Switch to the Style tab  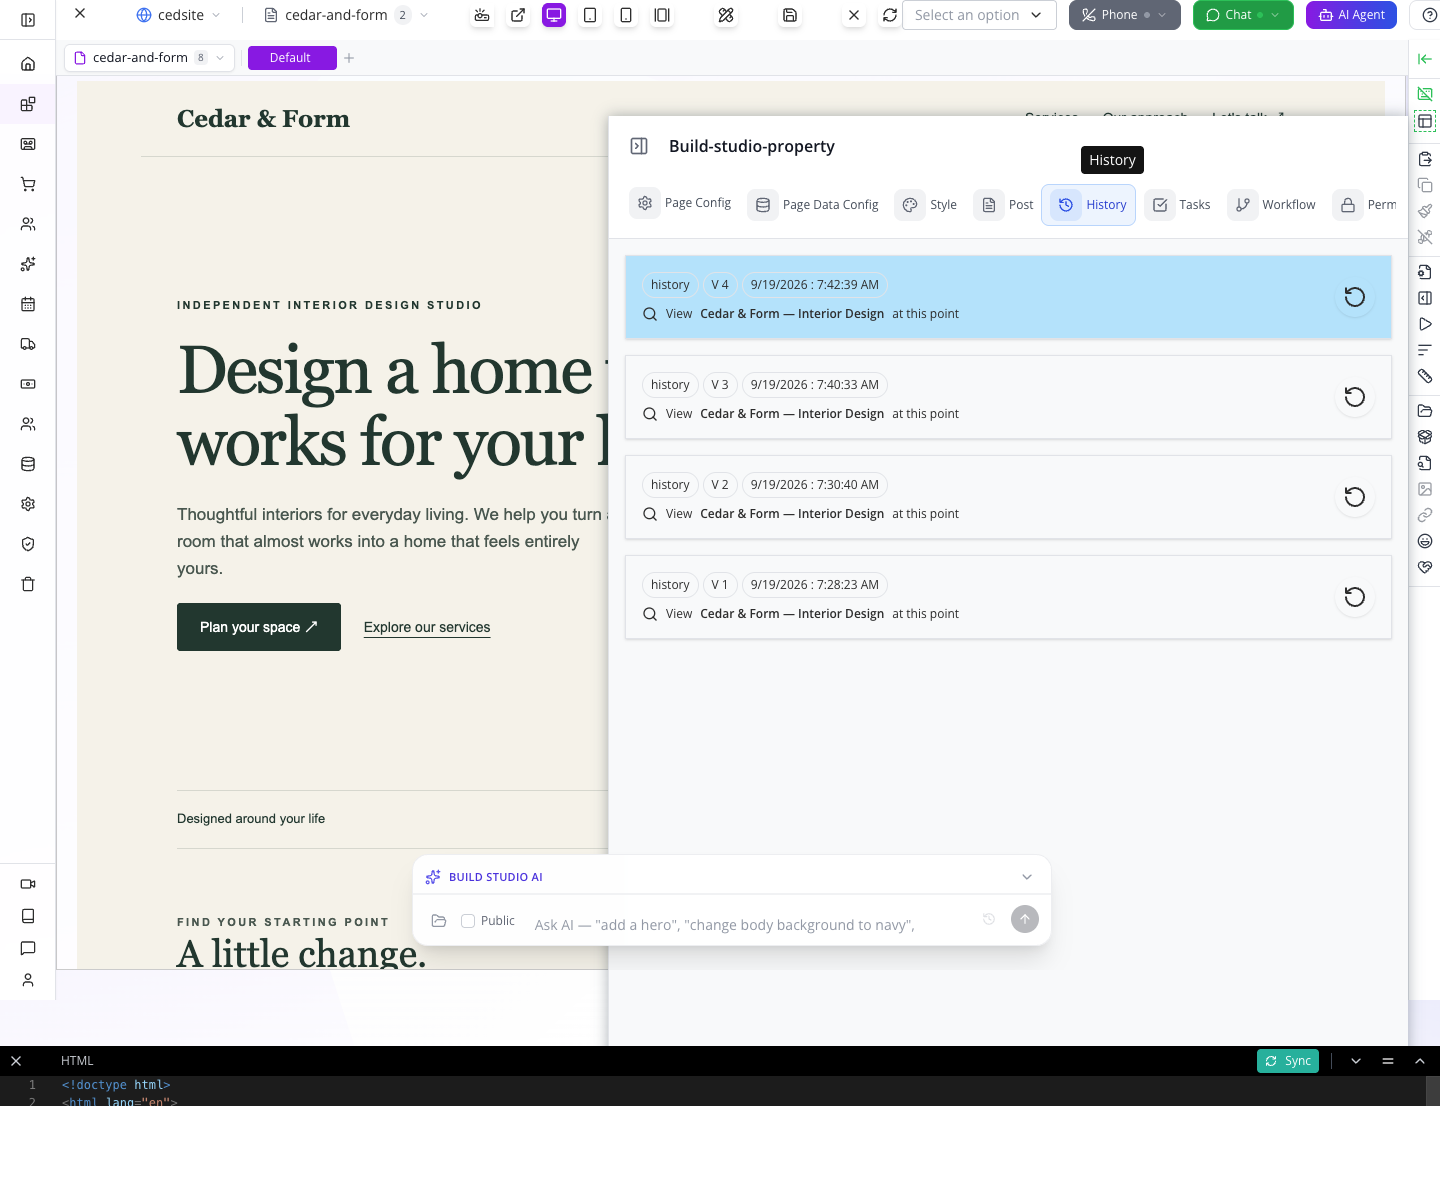926,205
